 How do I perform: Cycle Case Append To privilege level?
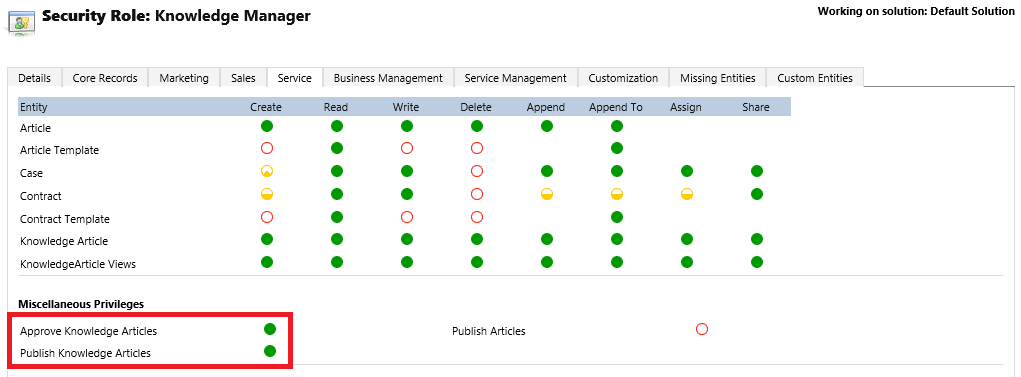point(617,171)
